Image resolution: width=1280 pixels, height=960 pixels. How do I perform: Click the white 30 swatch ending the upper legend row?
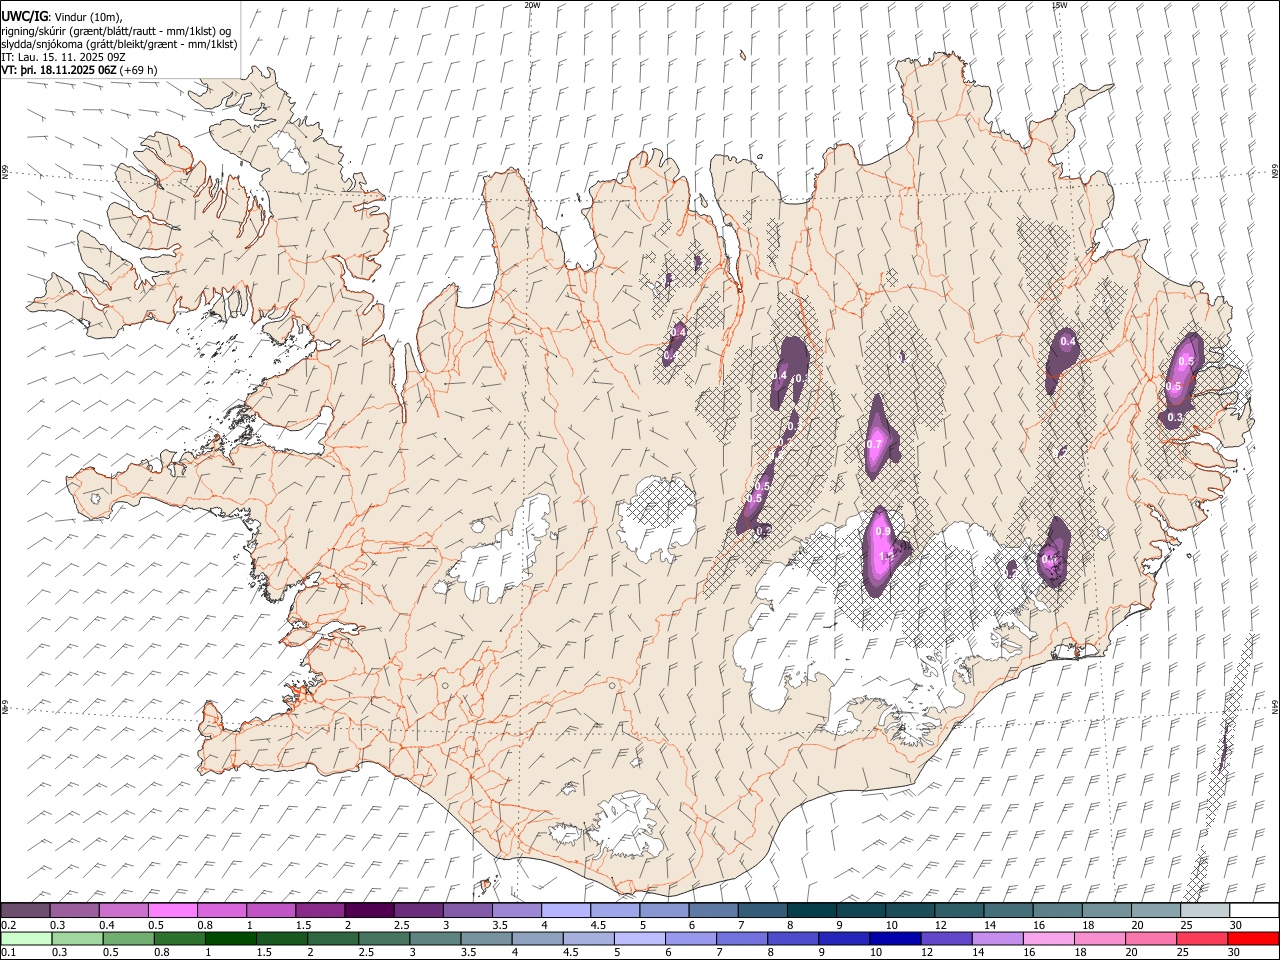click(1255, 911)
